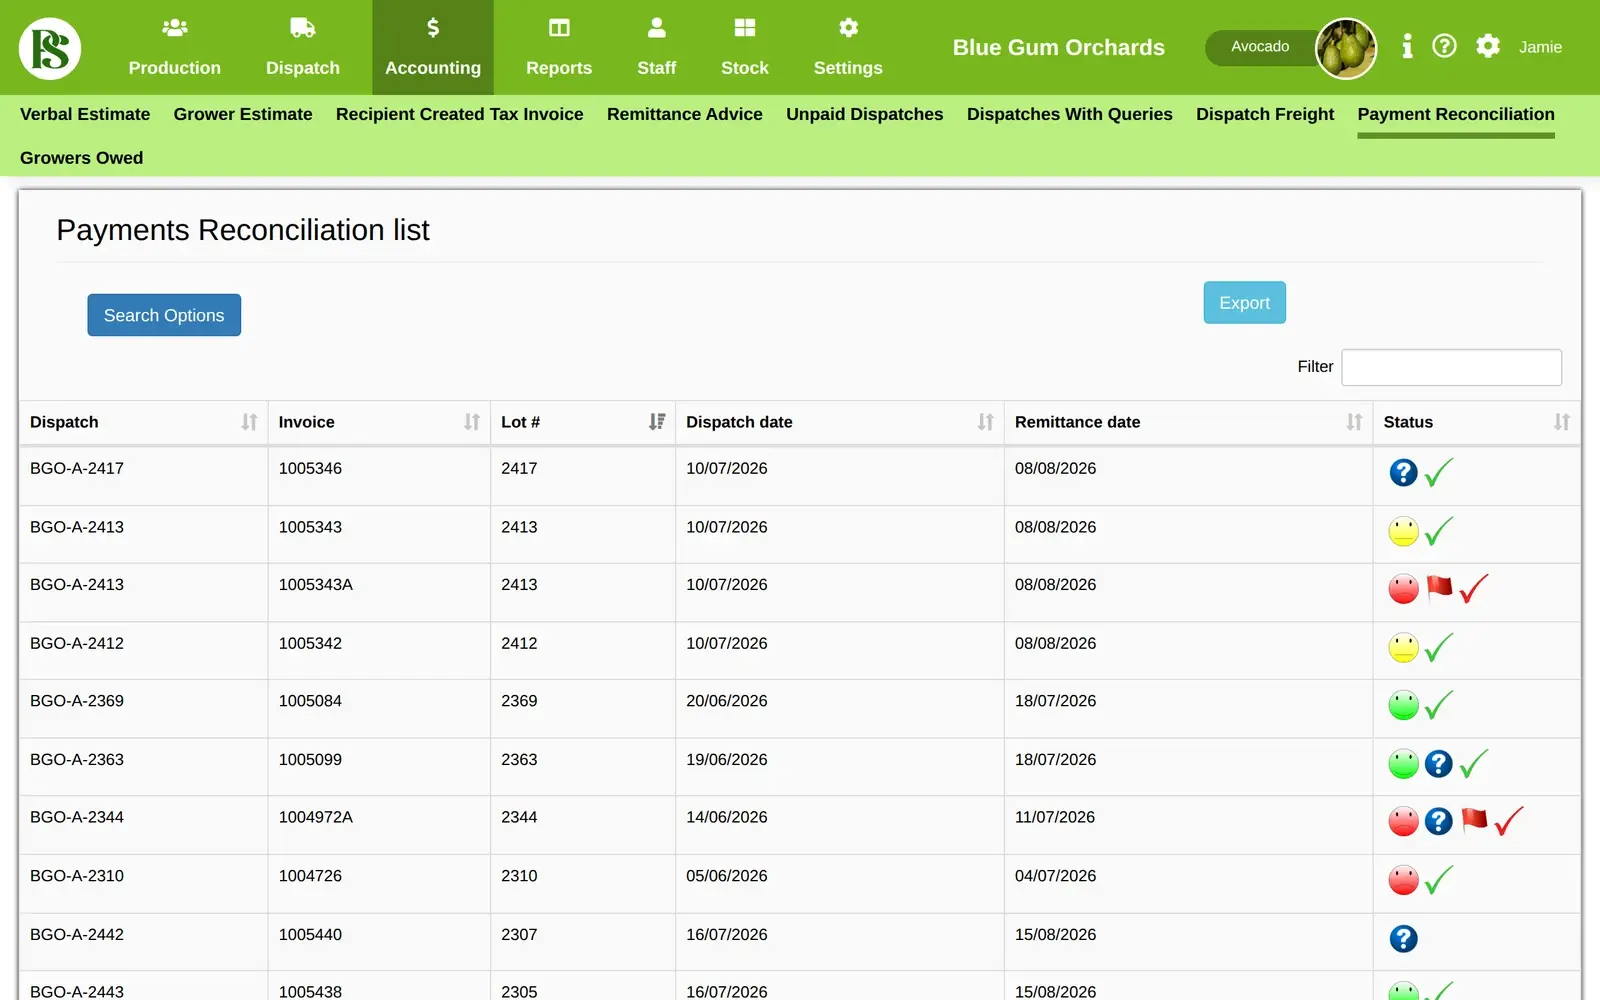Click red face on invoice 1004972A row
This screenshot has width=1600, height=1000.
coord(1403,822)
